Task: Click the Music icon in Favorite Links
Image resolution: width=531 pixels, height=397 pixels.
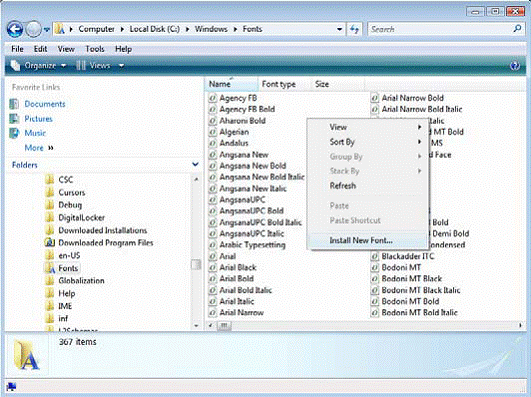Action: [14, 133]
